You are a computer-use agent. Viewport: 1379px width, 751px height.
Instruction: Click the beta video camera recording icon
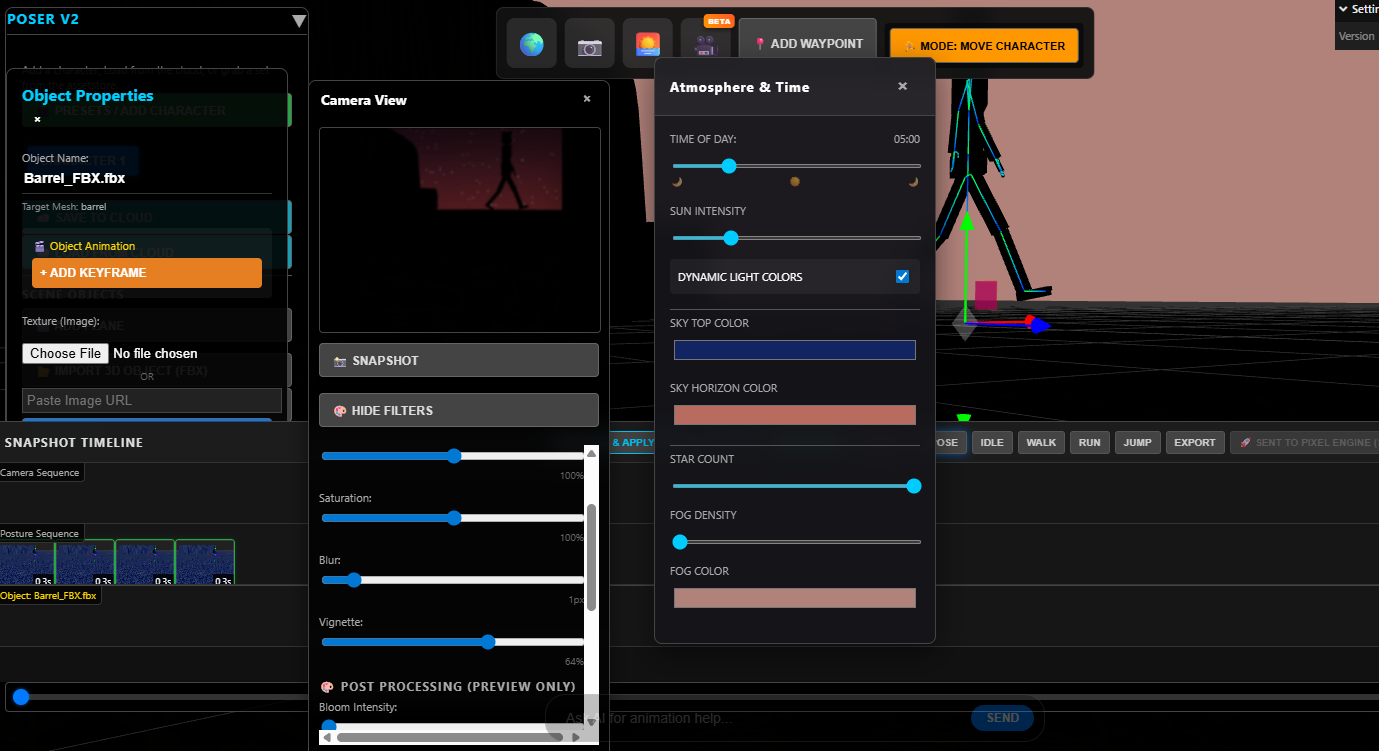(x=707, y=44)
